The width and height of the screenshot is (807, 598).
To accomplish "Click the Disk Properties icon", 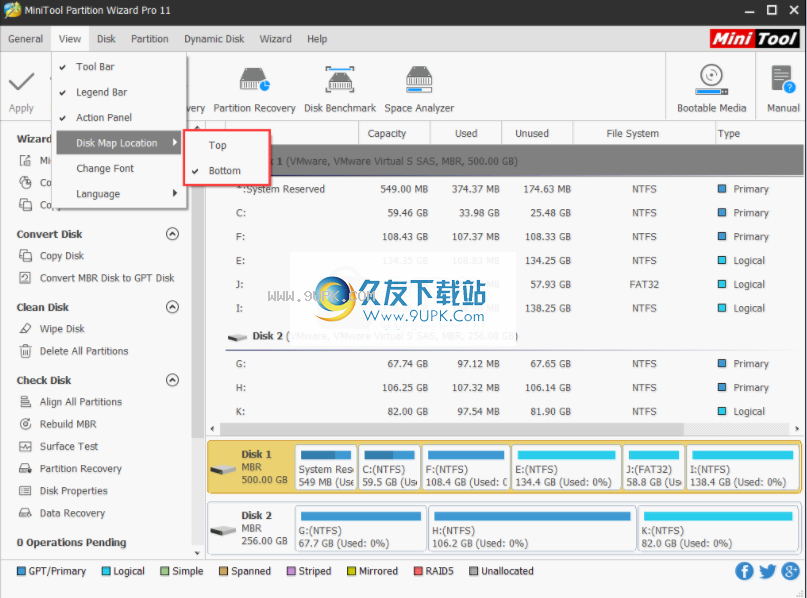I will pyautogui.click(x=25, y=490).
